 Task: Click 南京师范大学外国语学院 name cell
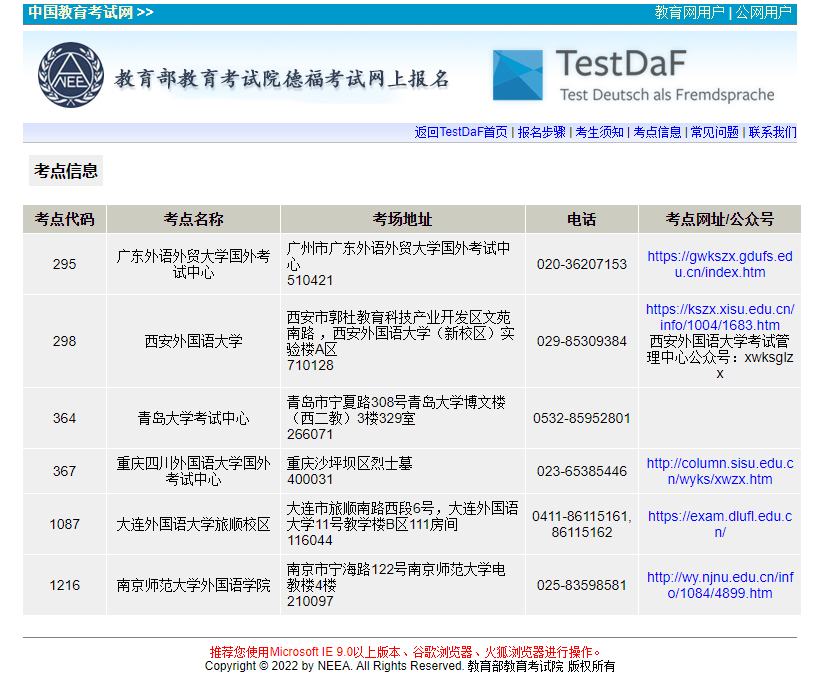[x=193, y=585]
